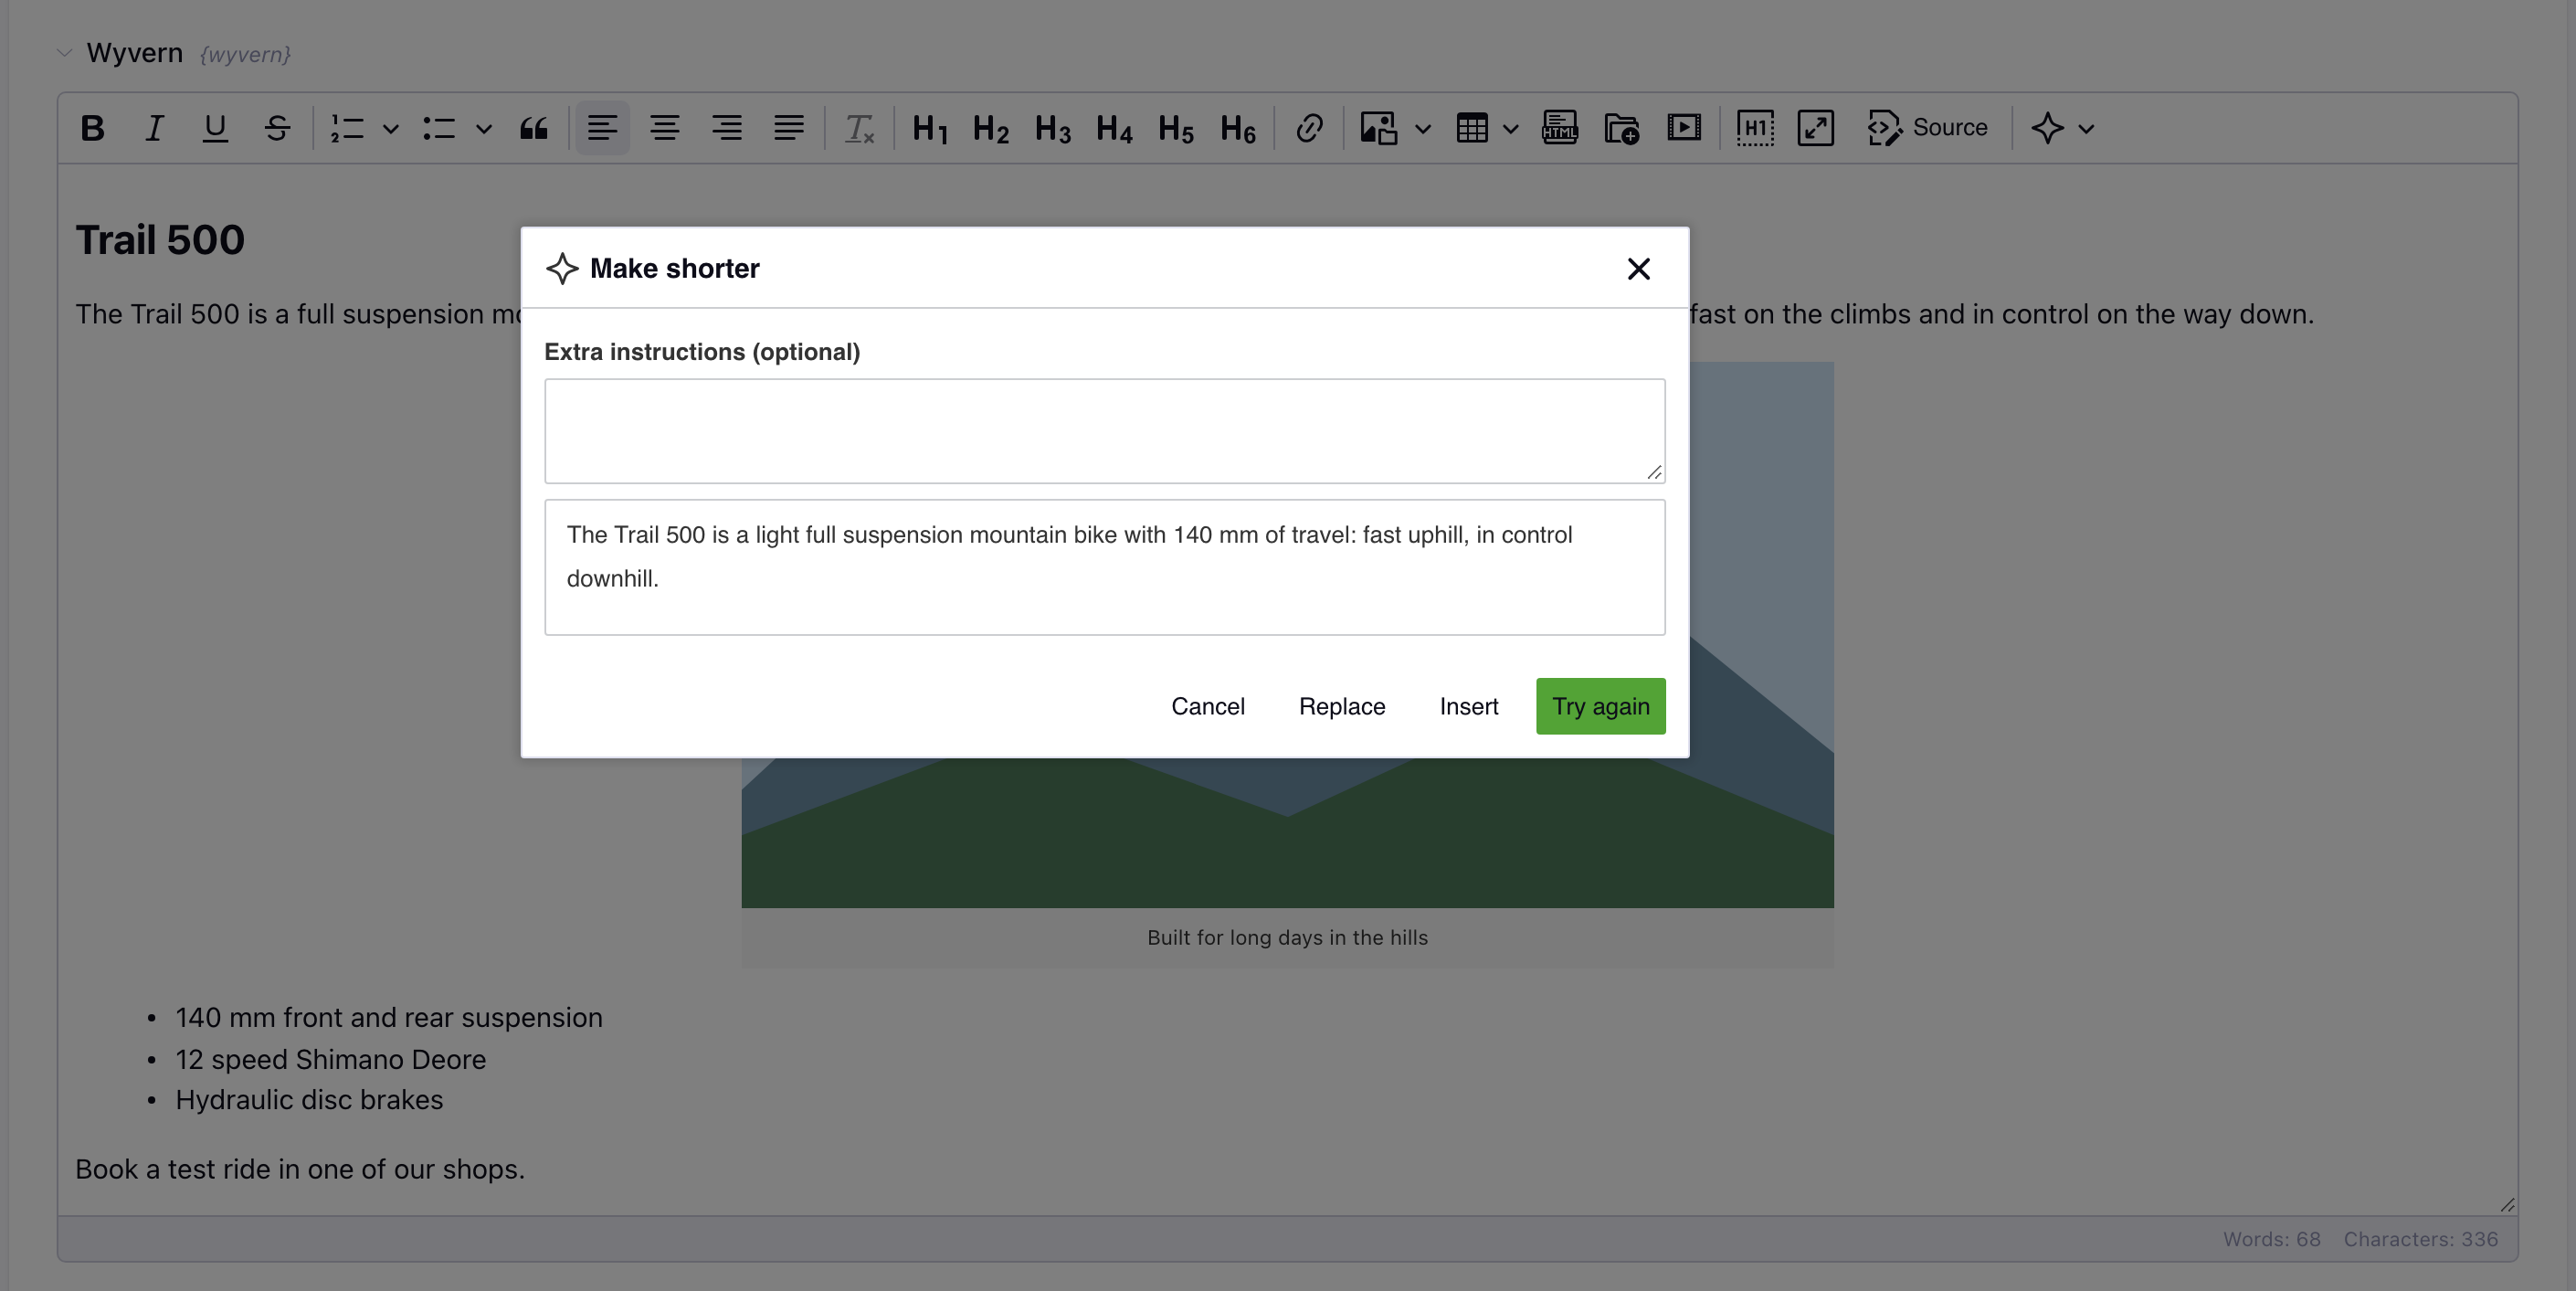2576x1291 pixels.
Task: Collapse the Wyvern field section
Action: point(65,53)
